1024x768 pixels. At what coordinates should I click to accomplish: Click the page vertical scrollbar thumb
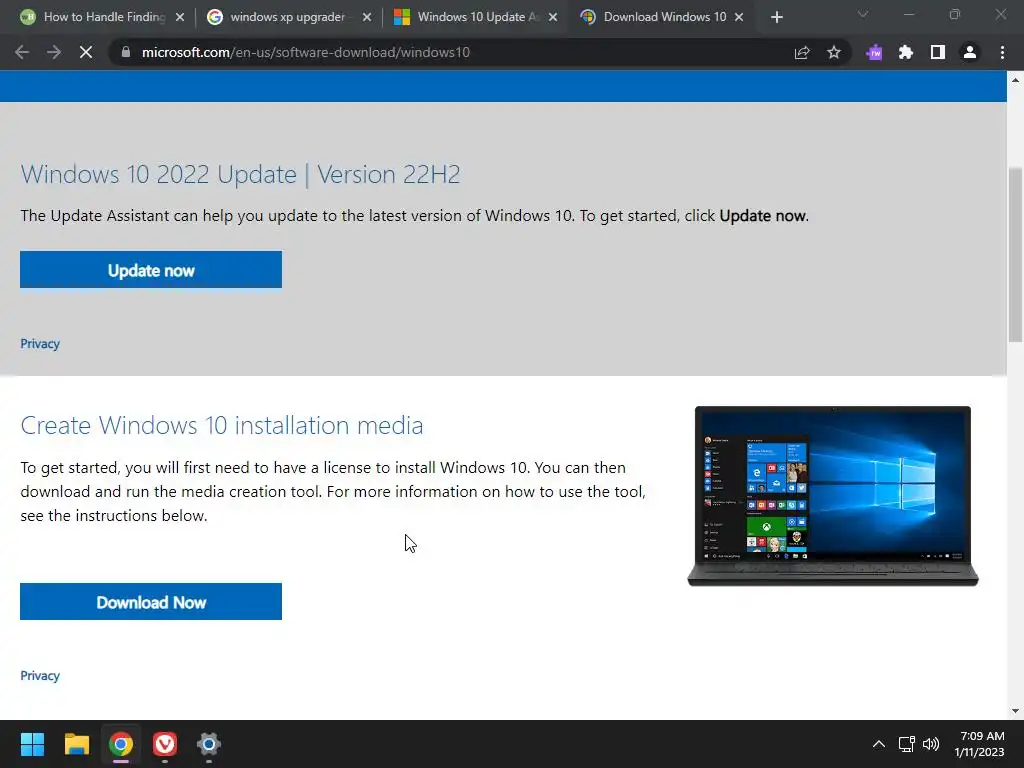[1015, 255]
